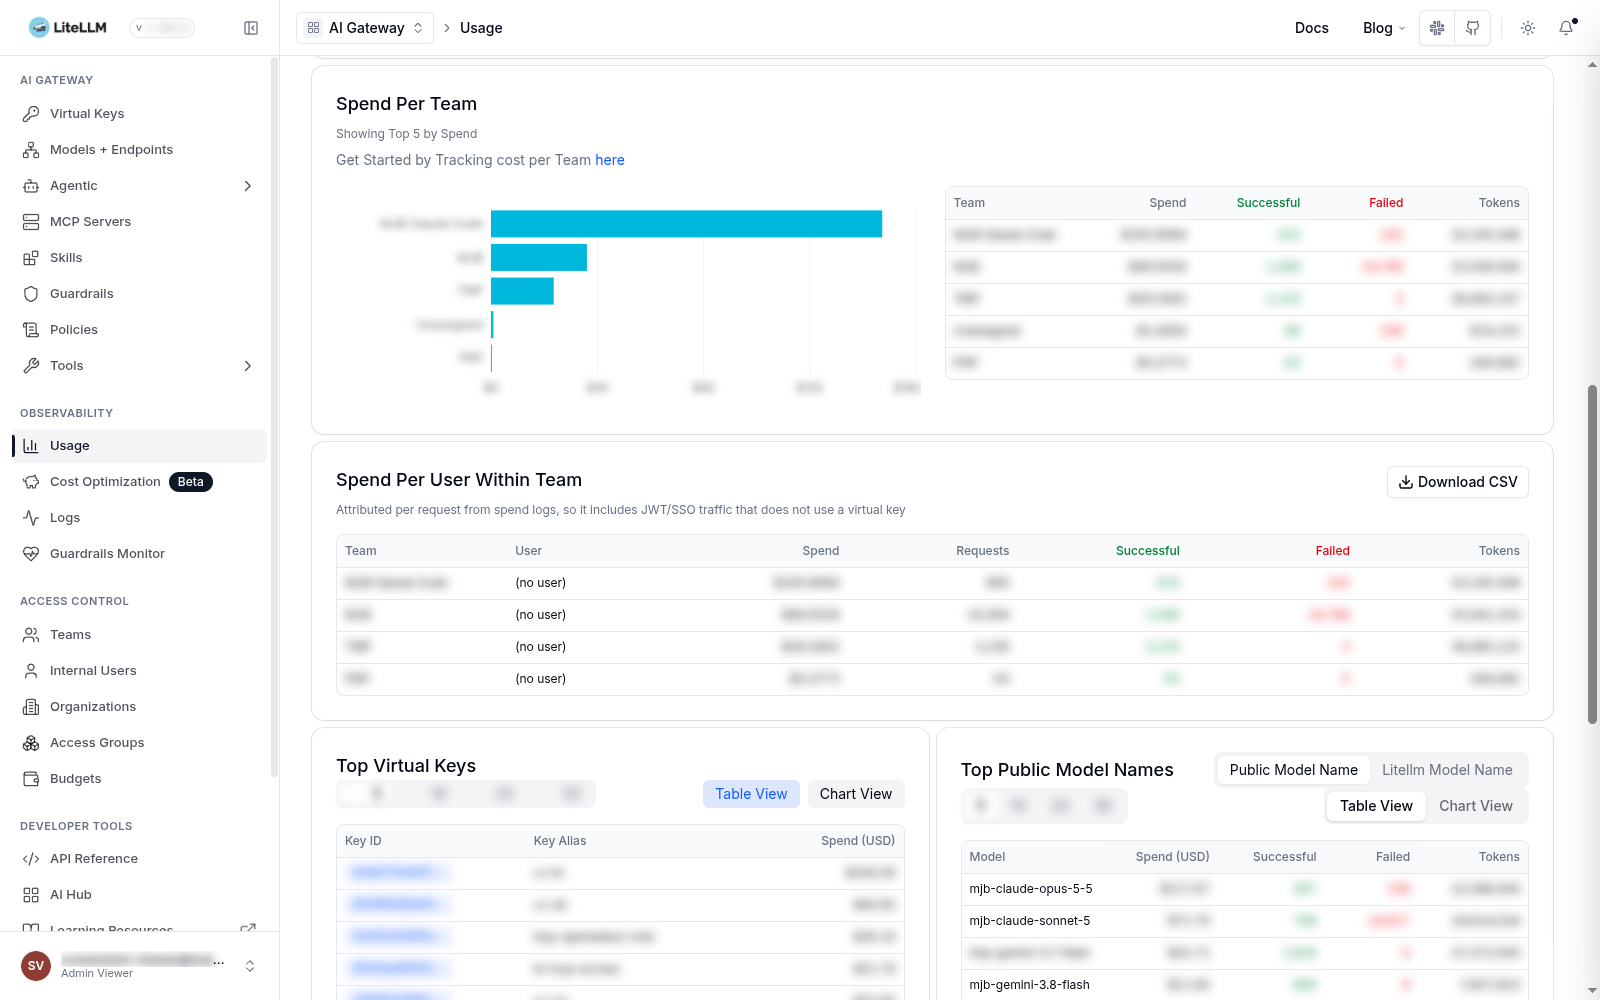Open the Slack community icon
Screen dimensions: 1600x1000
(1437, 28)
